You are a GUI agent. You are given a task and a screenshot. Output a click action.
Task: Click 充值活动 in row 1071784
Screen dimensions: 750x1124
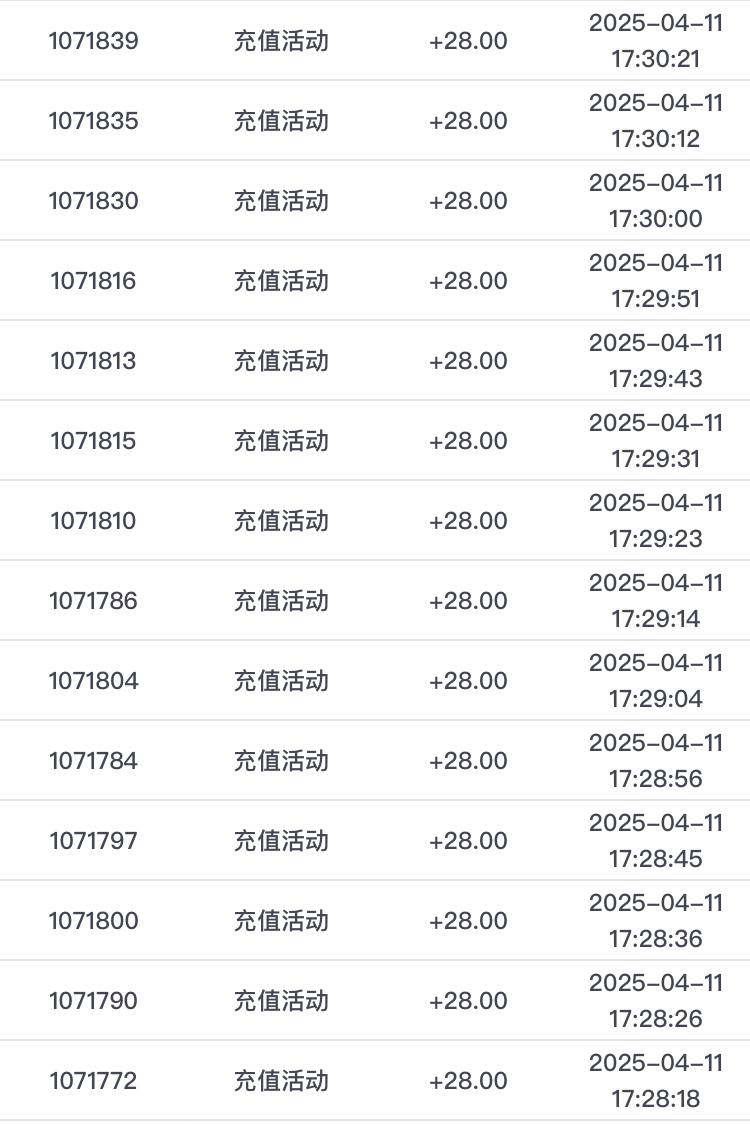point(281,761)
